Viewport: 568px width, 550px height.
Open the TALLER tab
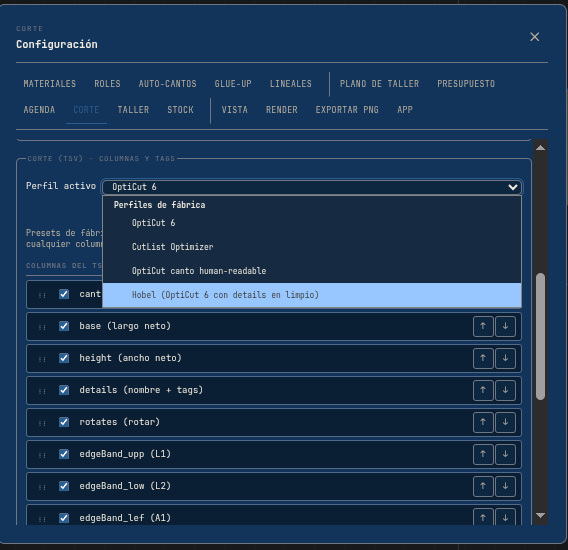click(x=133, y=110)
